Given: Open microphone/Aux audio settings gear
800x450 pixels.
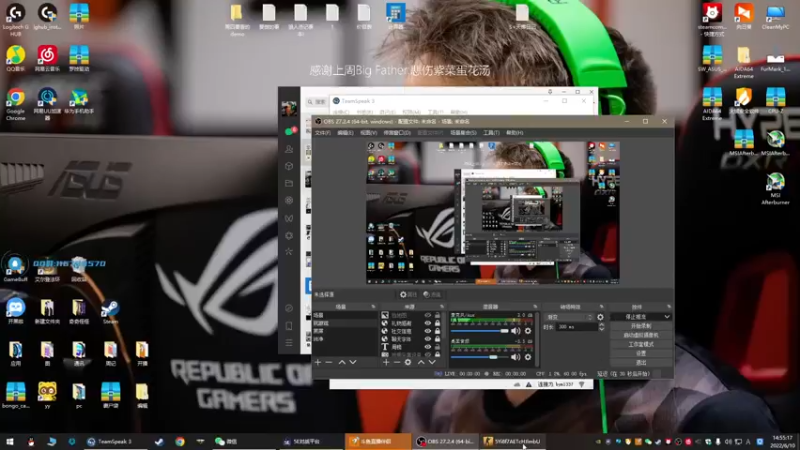Looking at the screenshot, I should click(528, 331).
